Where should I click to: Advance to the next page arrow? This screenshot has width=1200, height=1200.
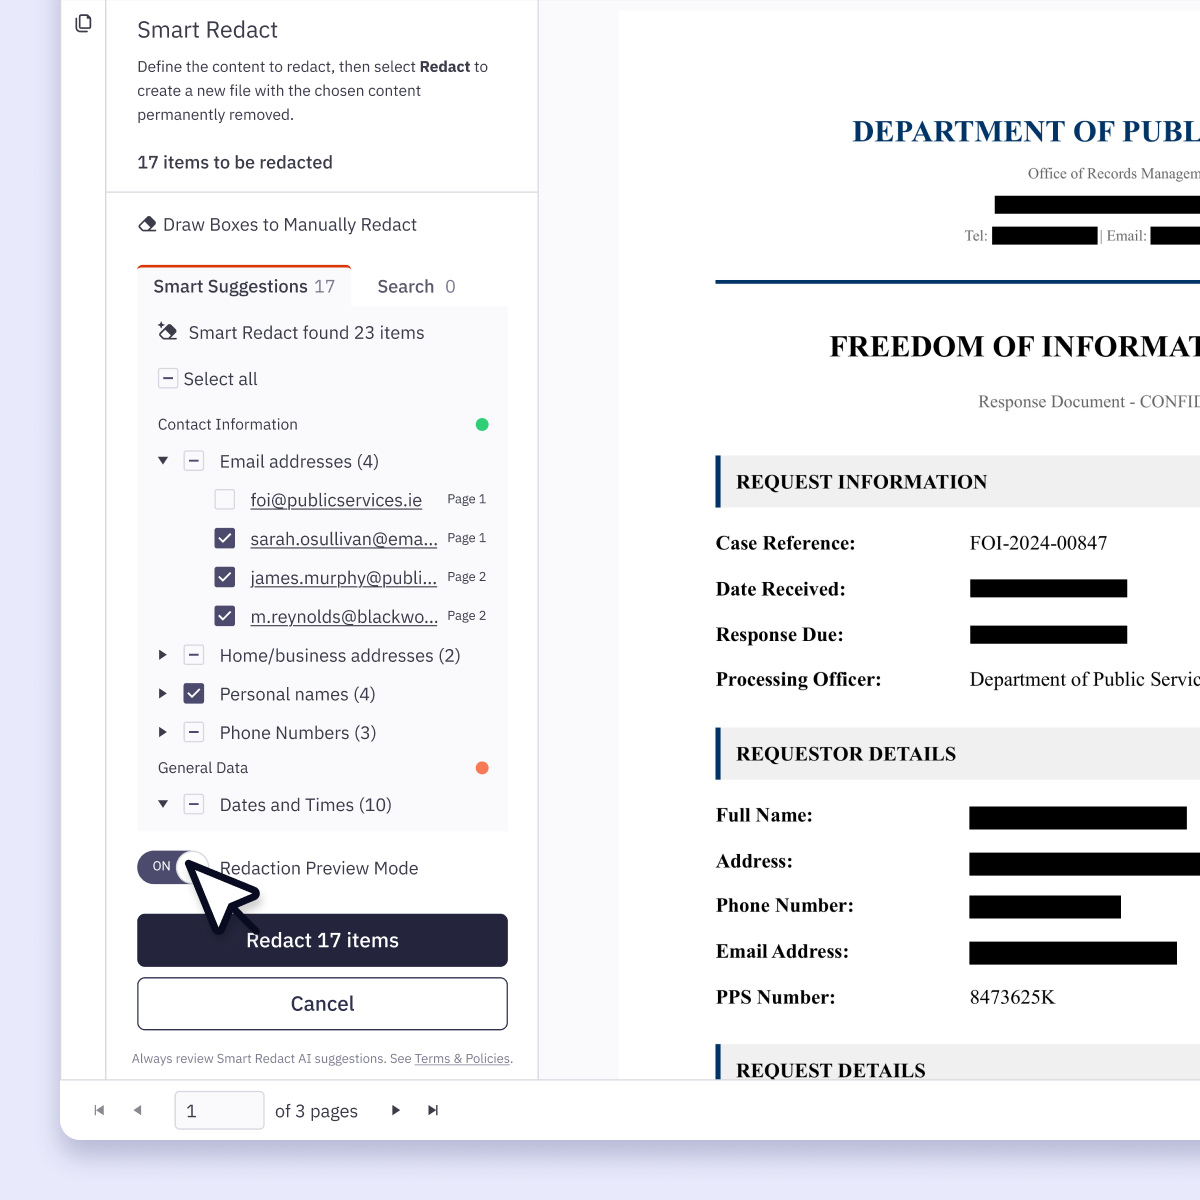coord(395,1110)
